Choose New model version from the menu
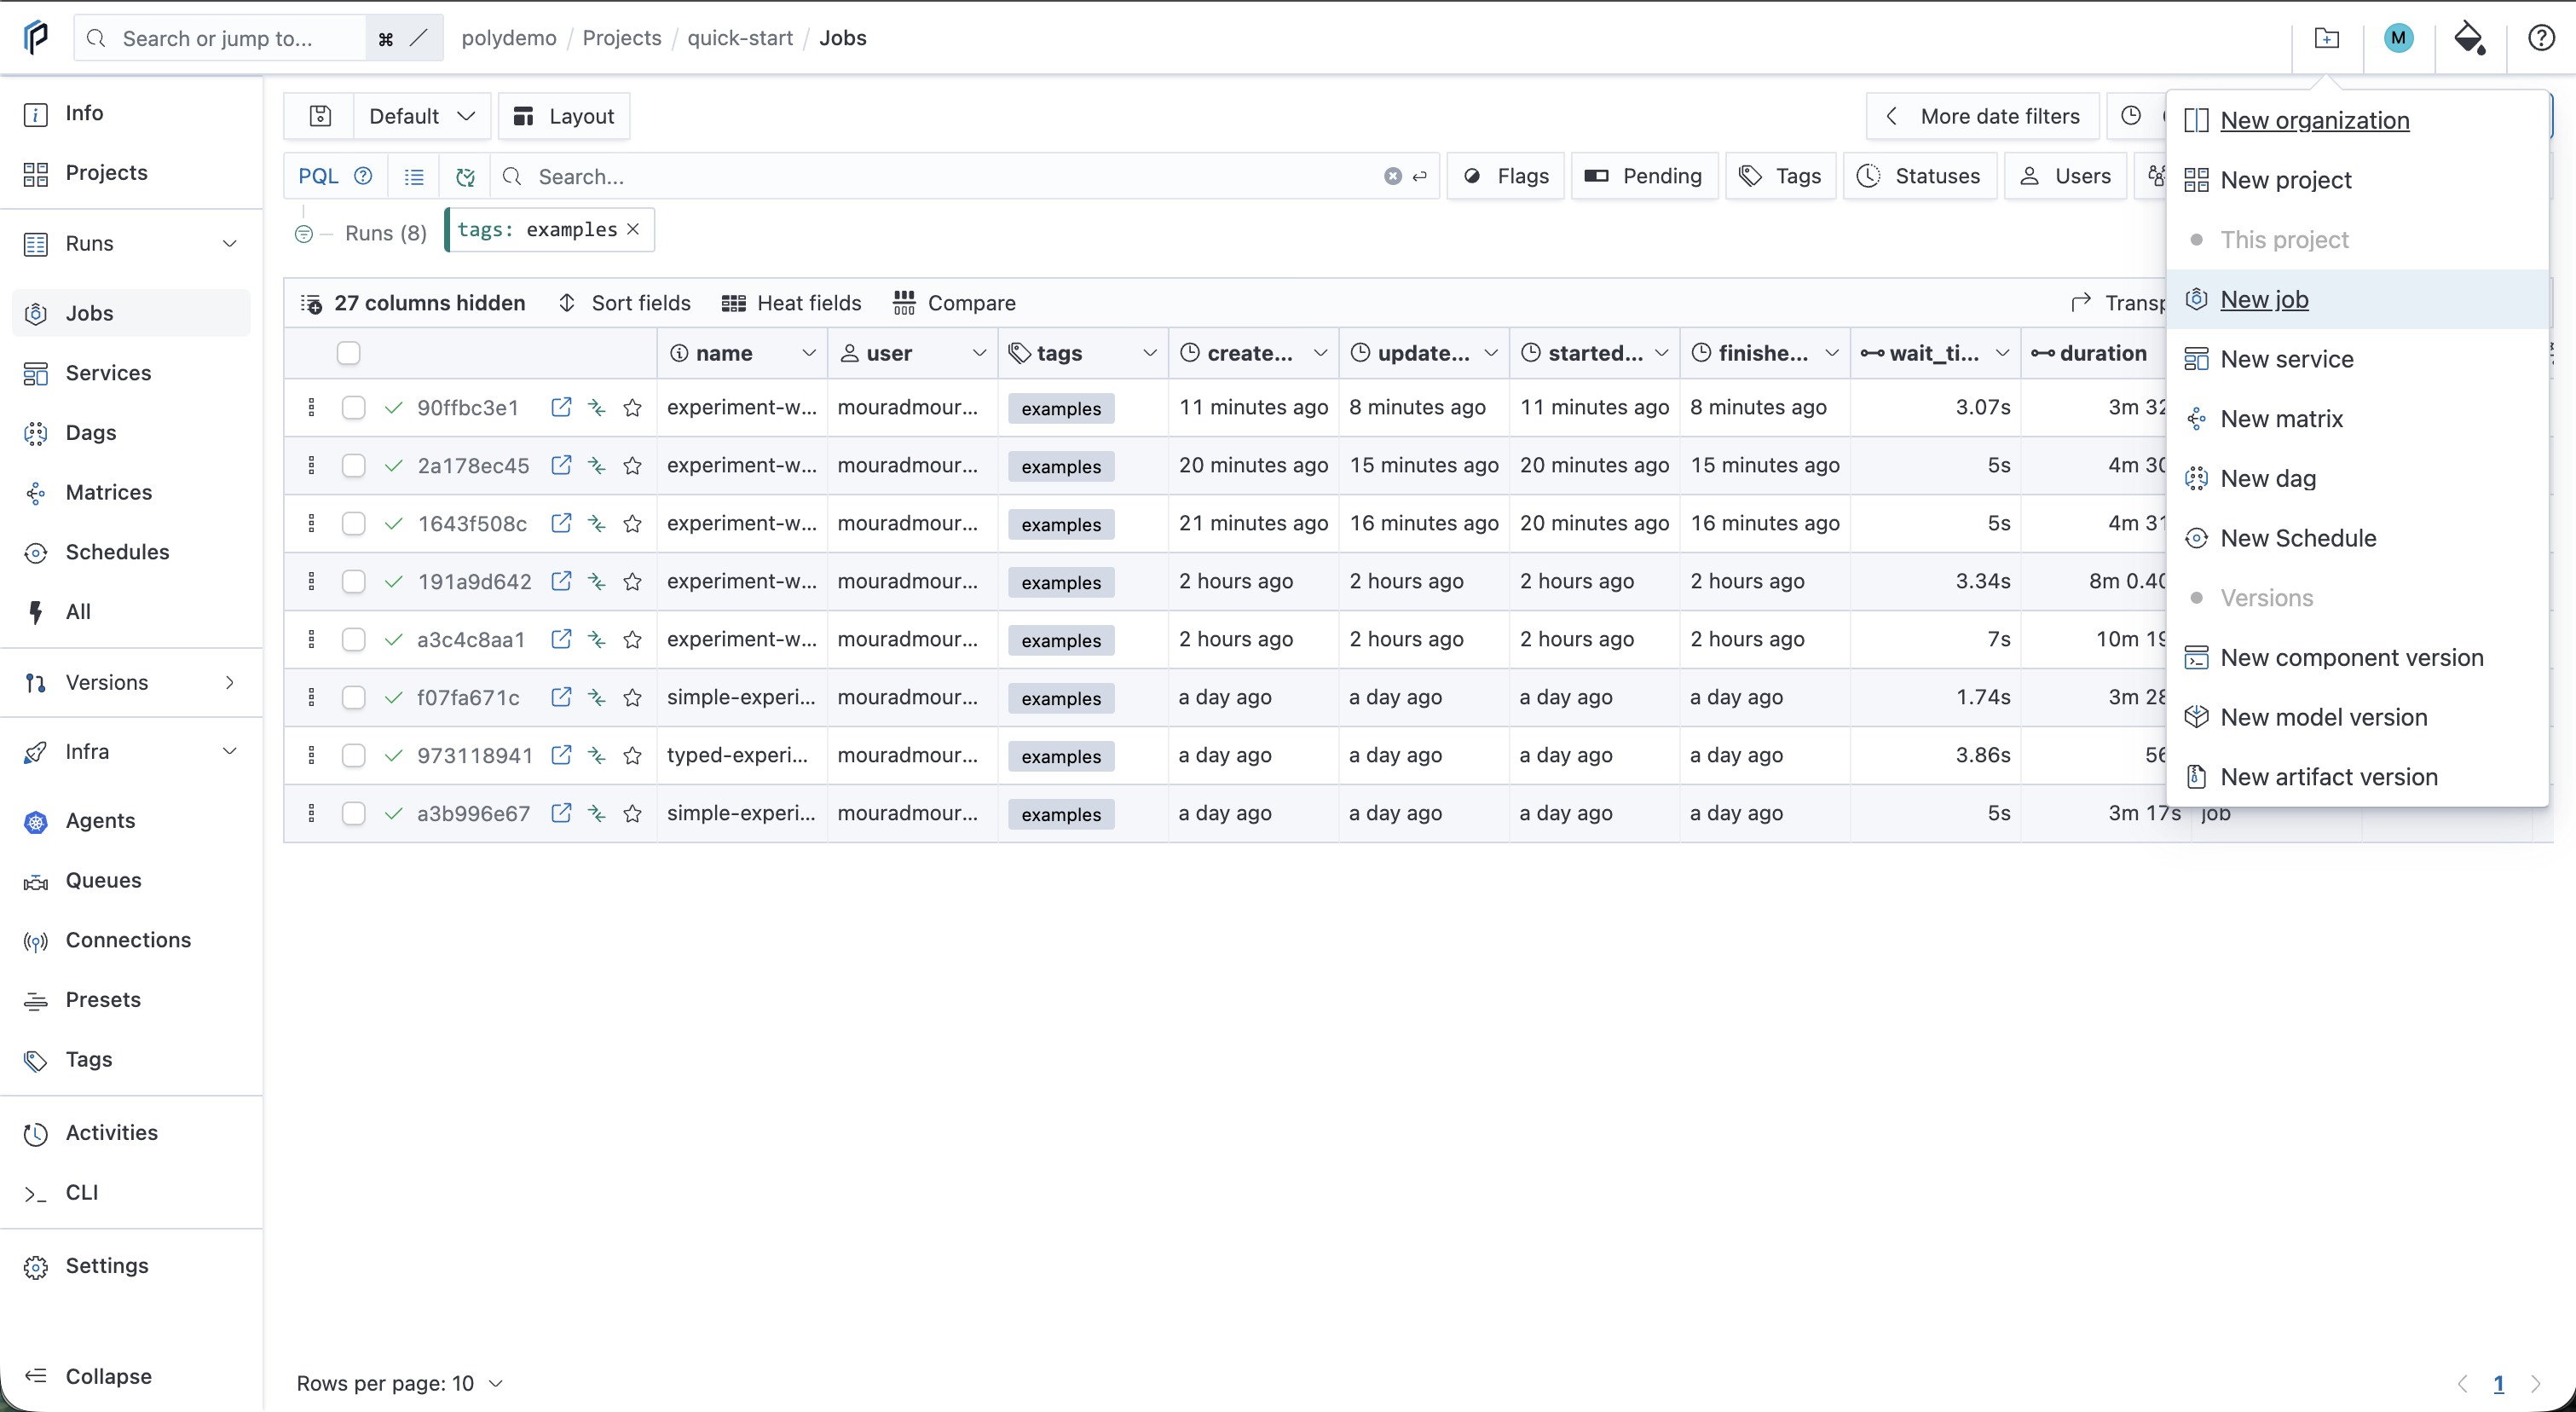Screen dimensions: 2576x1412 coord(2357,717)
